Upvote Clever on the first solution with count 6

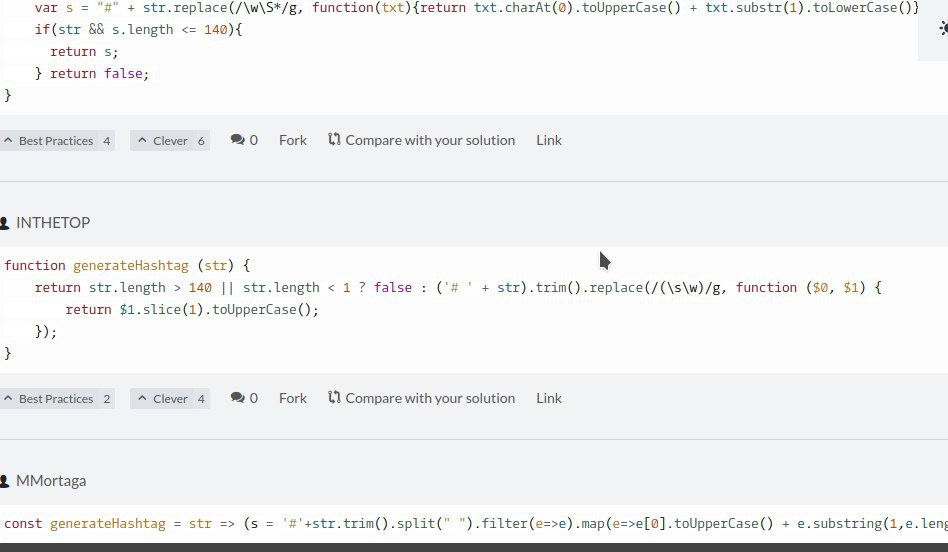tap(170, 141)
